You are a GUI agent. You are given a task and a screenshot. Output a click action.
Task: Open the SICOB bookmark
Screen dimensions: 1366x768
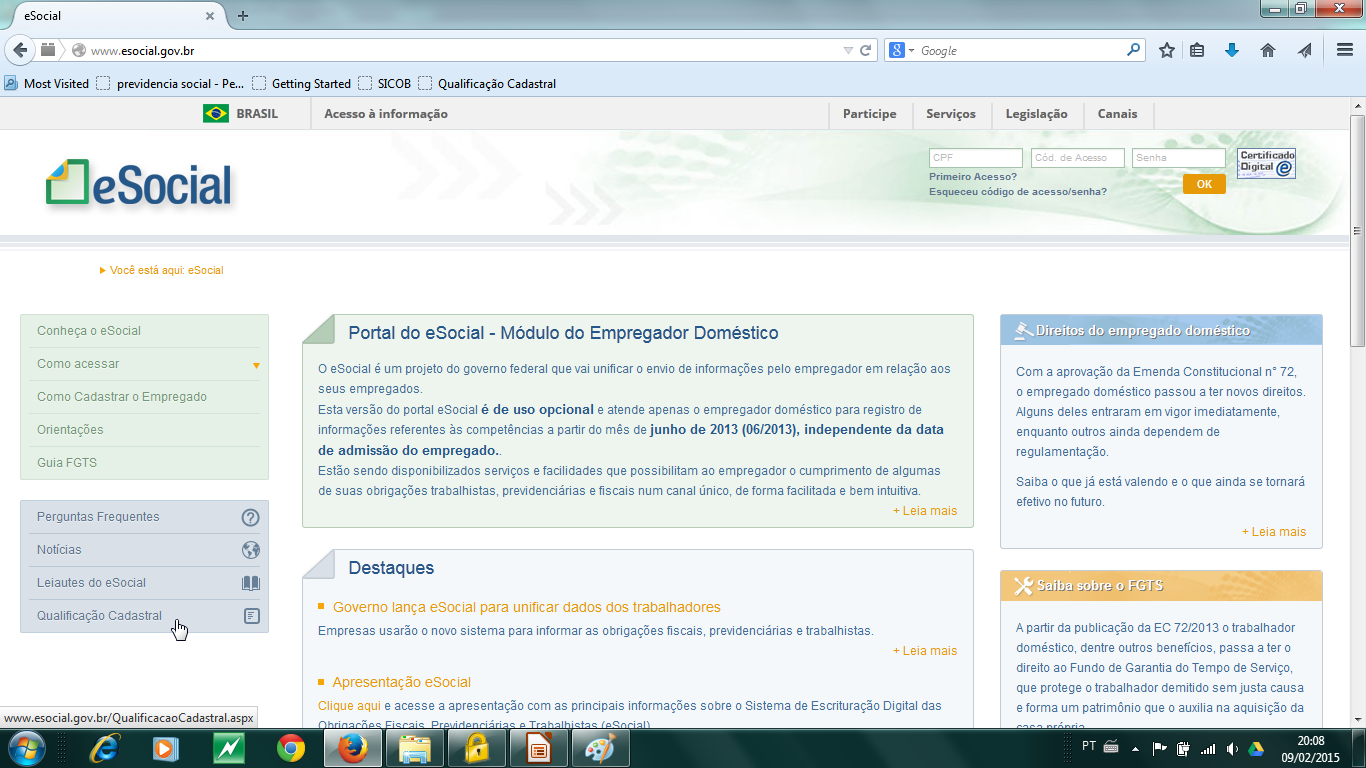[385, 84]
